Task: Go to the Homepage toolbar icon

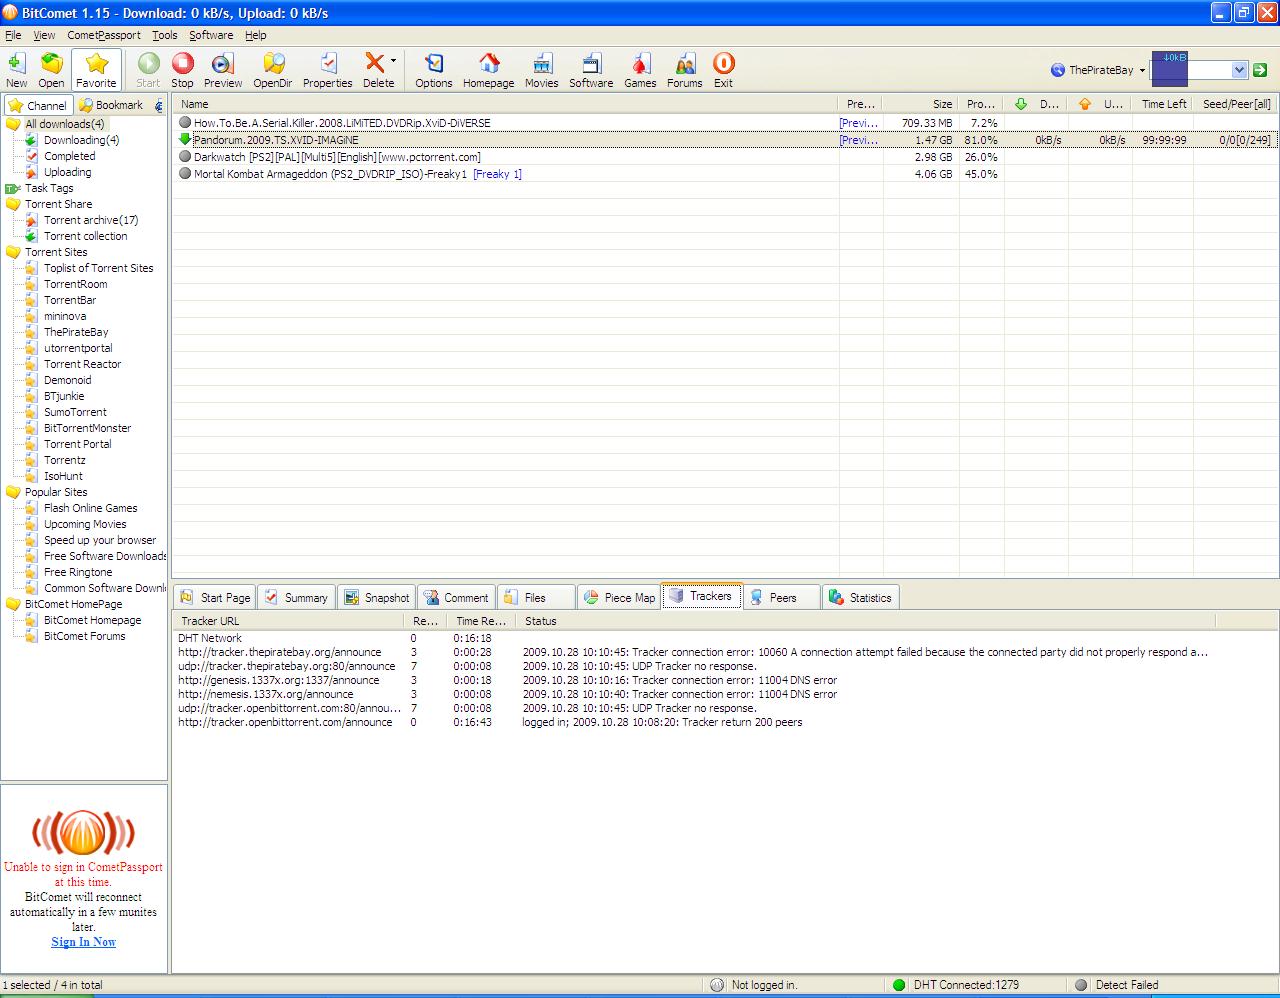Action: click(x=488, y=70)
